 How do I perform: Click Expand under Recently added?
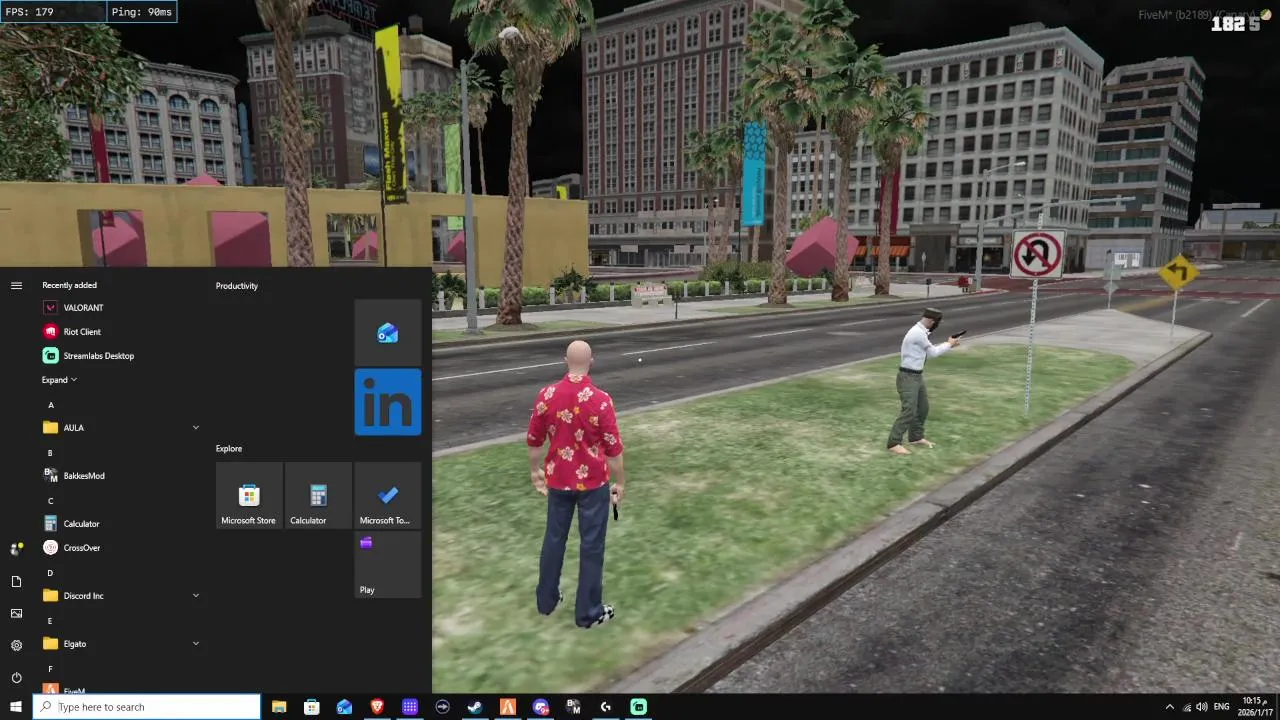[x=59, y=380]
